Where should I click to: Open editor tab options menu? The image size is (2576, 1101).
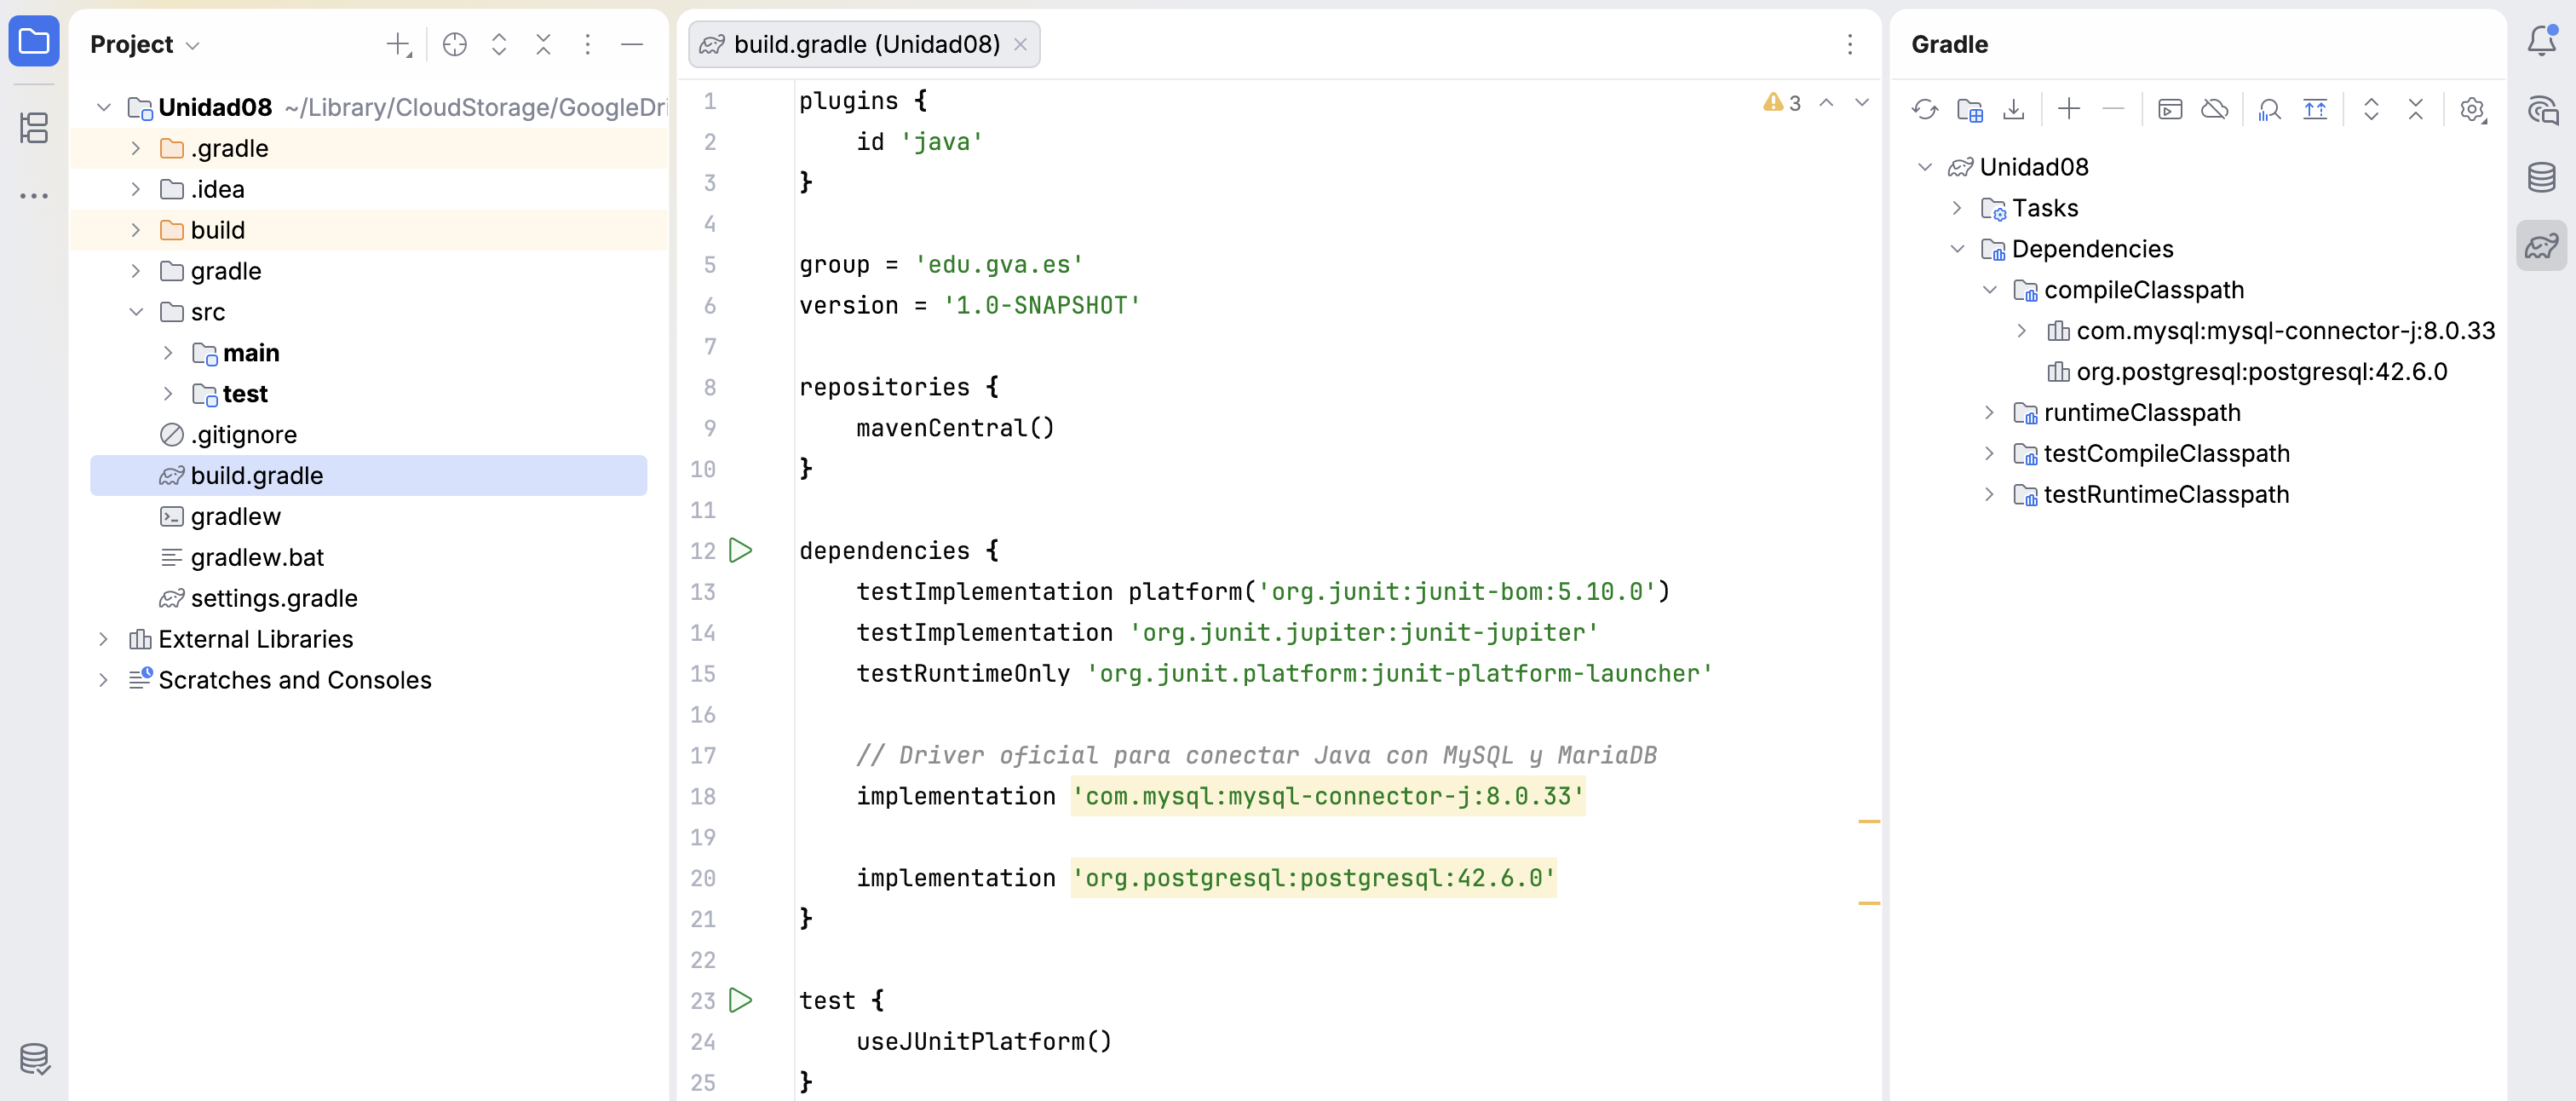1849,44
